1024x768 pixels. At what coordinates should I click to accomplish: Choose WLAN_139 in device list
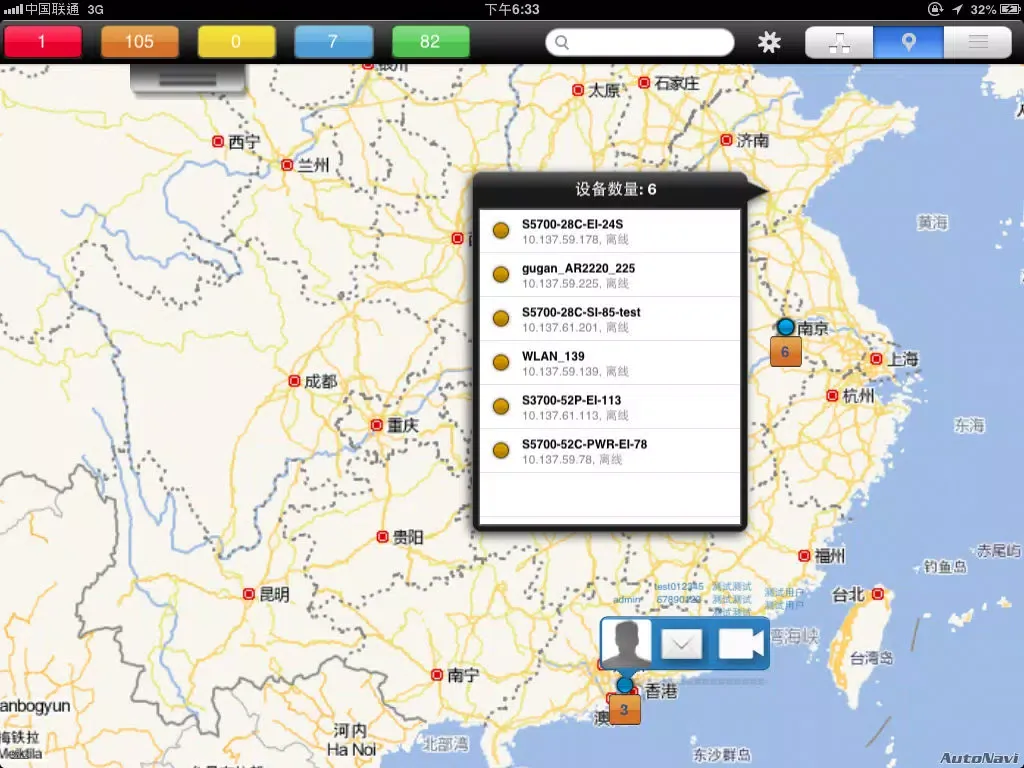610,363
